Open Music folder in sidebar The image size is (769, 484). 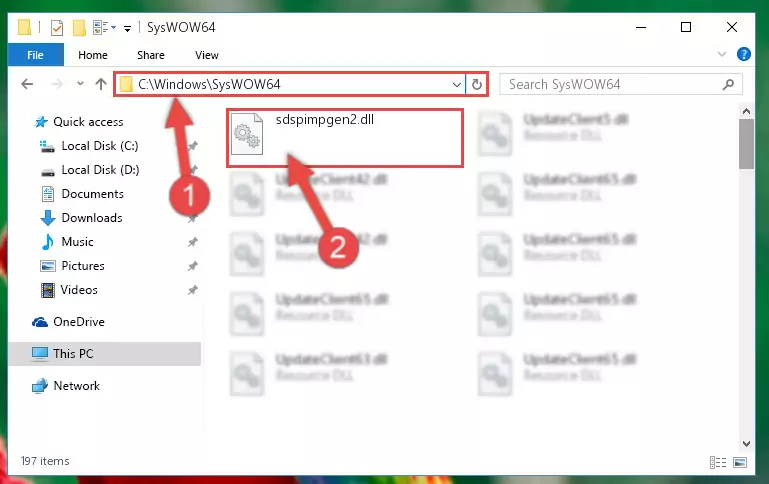(77, 242)
